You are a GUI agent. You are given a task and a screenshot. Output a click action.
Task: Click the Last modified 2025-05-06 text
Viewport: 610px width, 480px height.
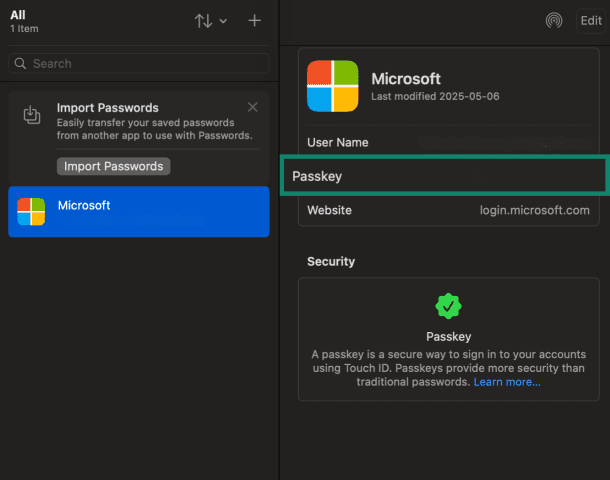(435, 96)
